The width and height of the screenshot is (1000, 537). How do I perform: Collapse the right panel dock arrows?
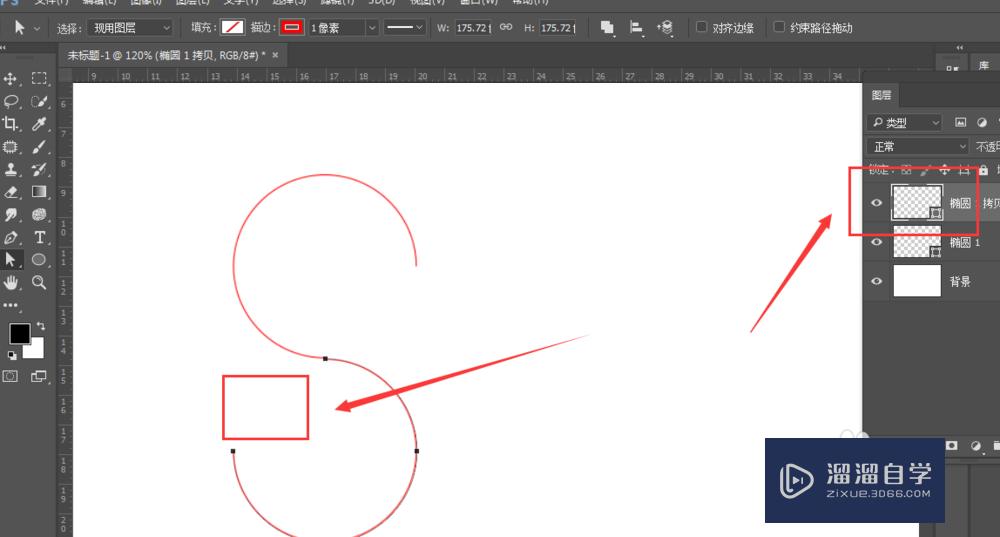960,48
